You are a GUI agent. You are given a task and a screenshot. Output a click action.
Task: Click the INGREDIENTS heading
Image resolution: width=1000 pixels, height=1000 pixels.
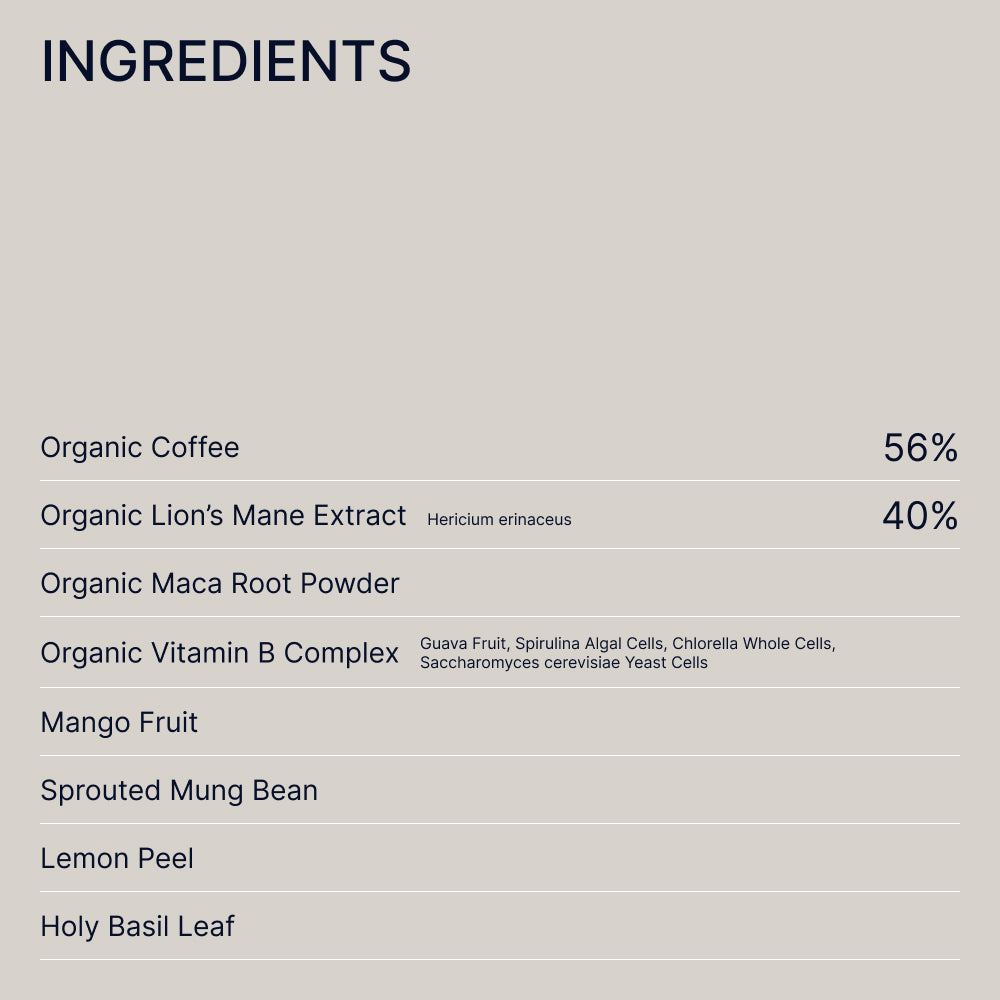(x=226, y=62)
